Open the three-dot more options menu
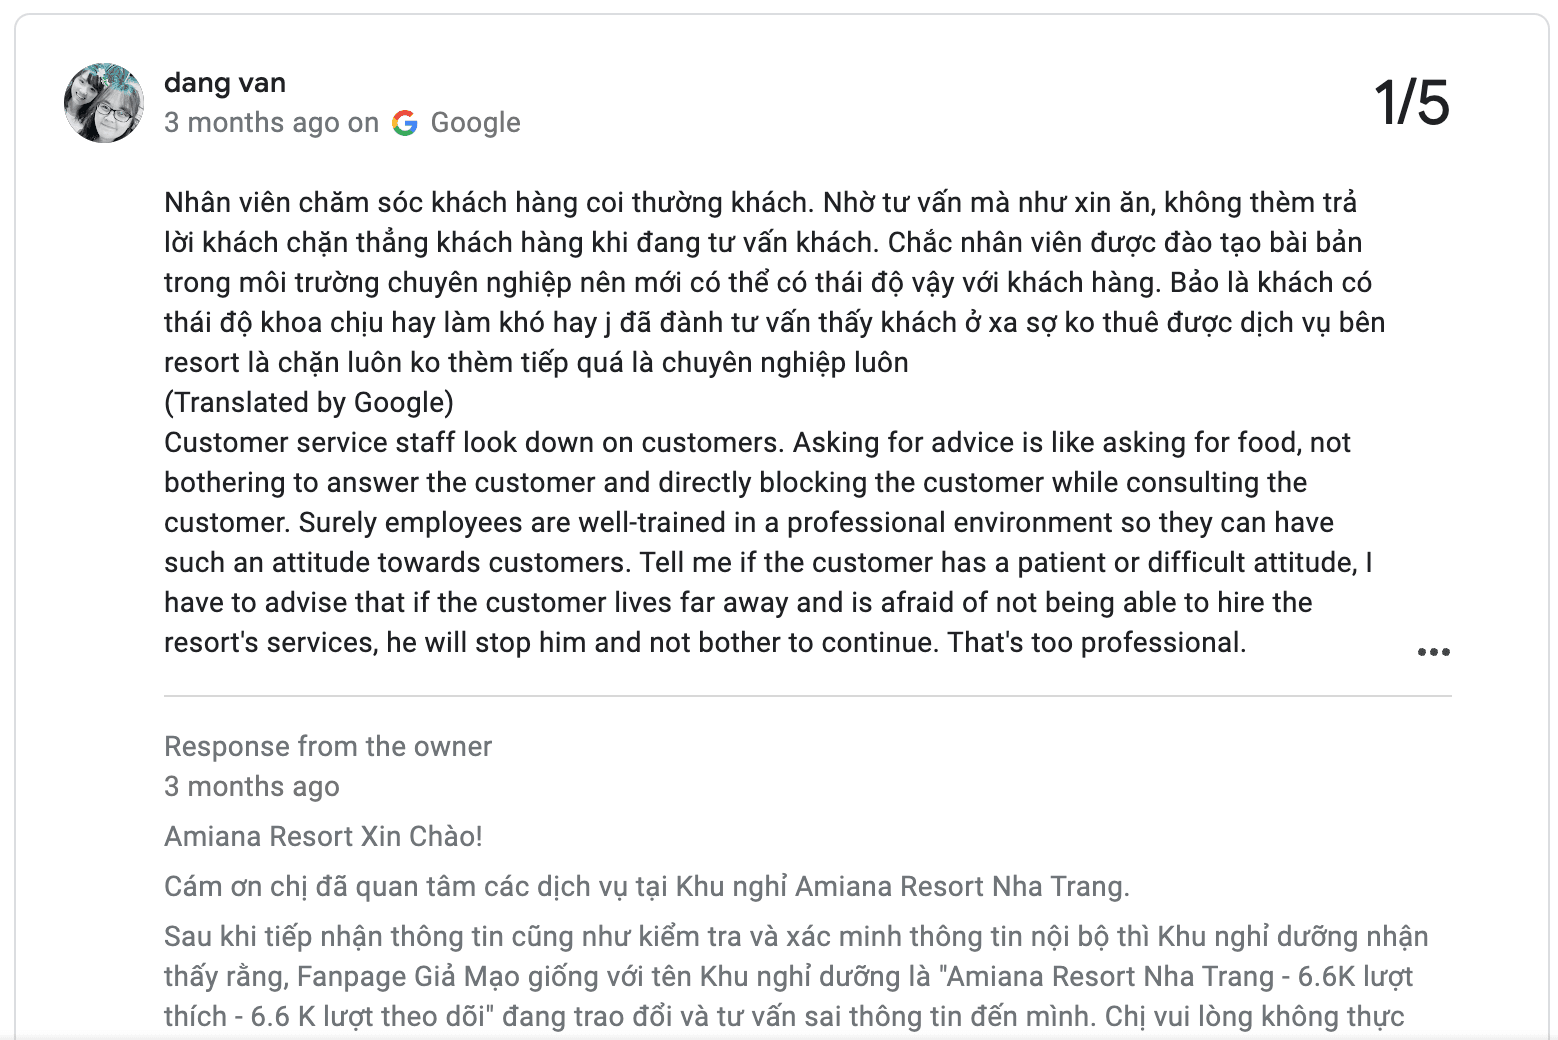 [x=1433, y=652]
